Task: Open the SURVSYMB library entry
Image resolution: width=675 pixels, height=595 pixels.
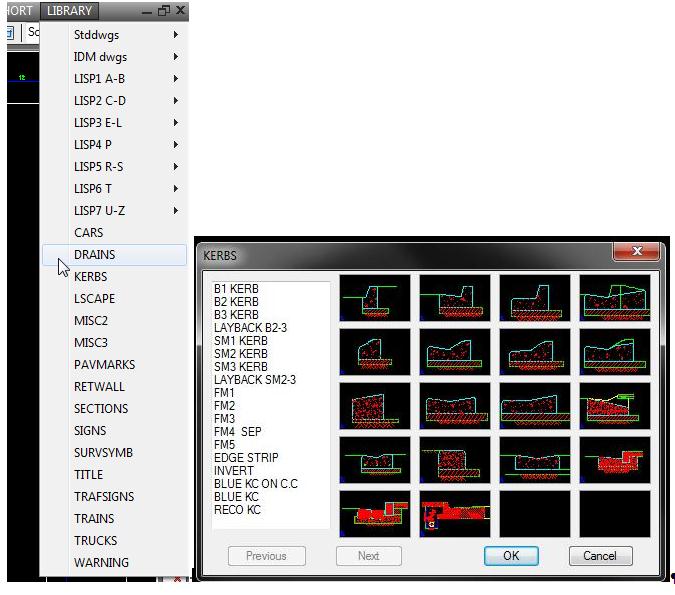Action: 115,452
